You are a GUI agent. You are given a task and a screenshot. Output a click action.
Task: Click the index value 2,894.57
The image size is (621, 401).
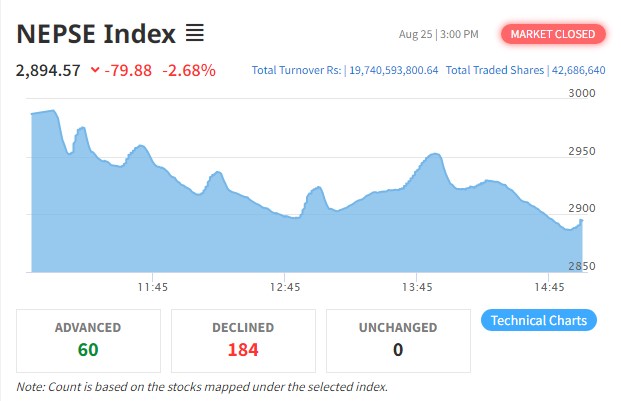(49, 70)
